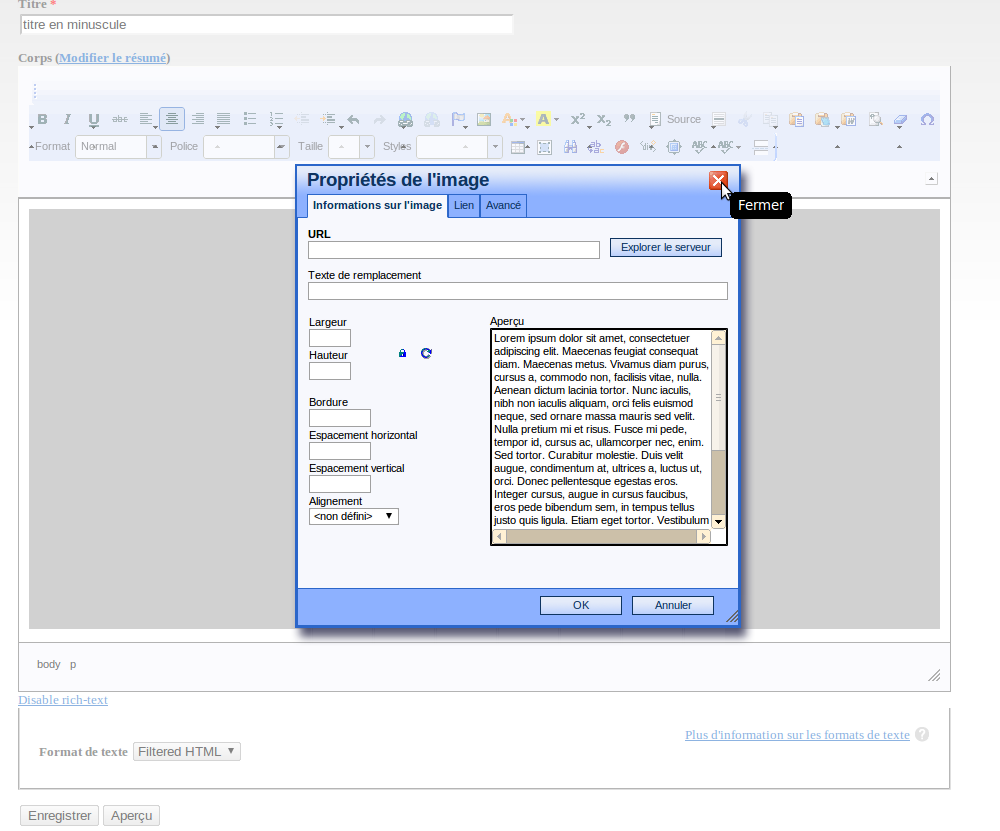
Task: Click the center align icon
Action: (x=172, y=120)
